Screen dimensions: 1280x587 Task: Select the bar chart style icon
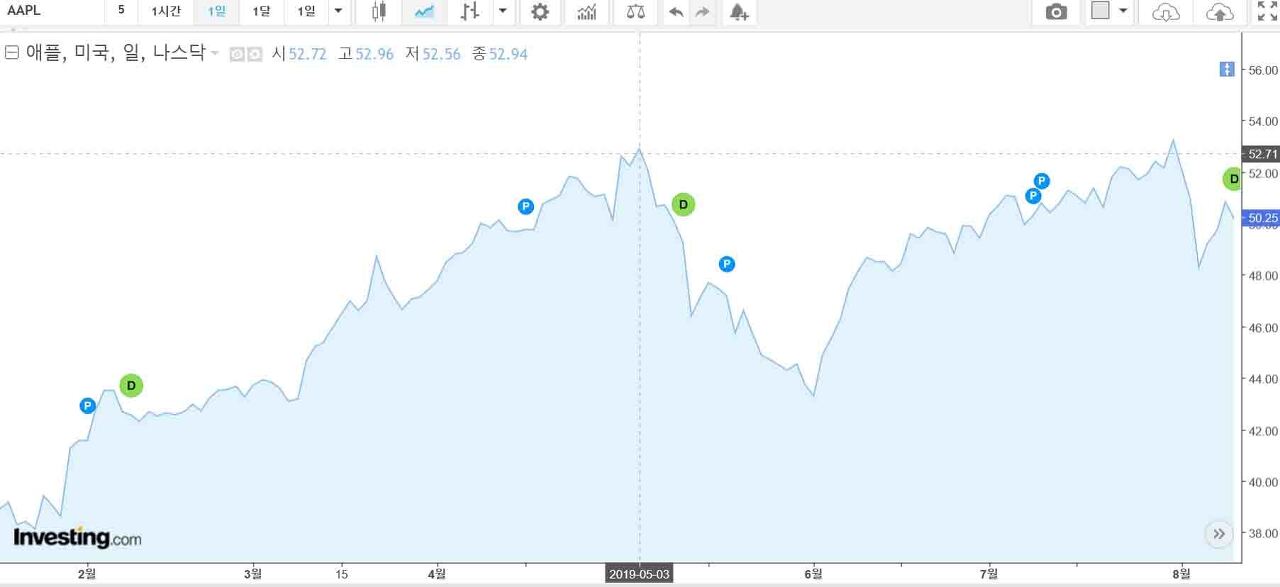point(470,12)
